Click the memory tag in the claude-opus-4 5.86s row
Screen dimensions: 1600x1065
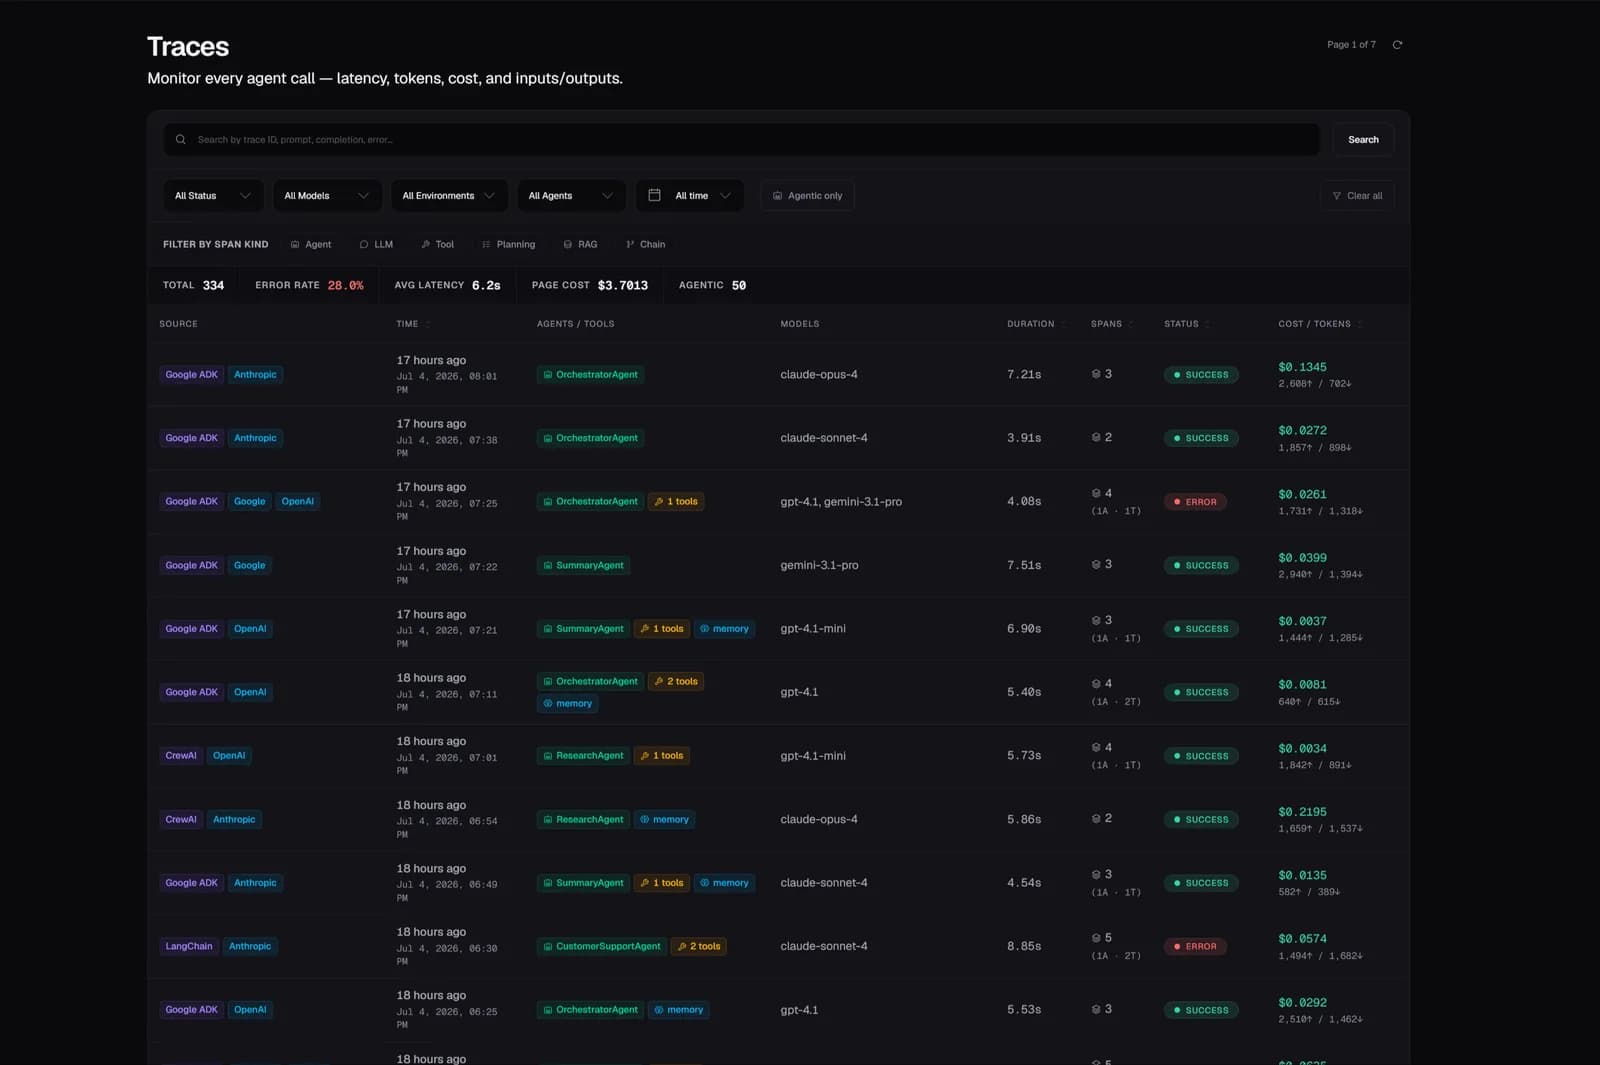tap(665, 820)
